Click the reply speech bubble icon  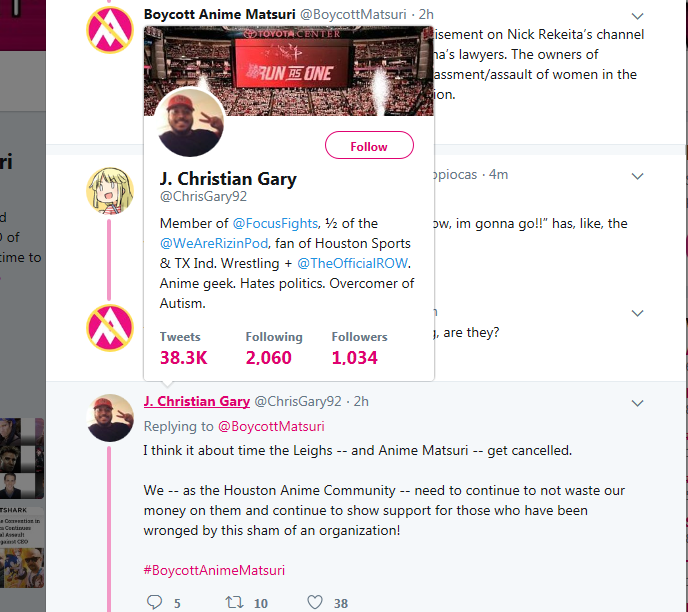(154, 602)
